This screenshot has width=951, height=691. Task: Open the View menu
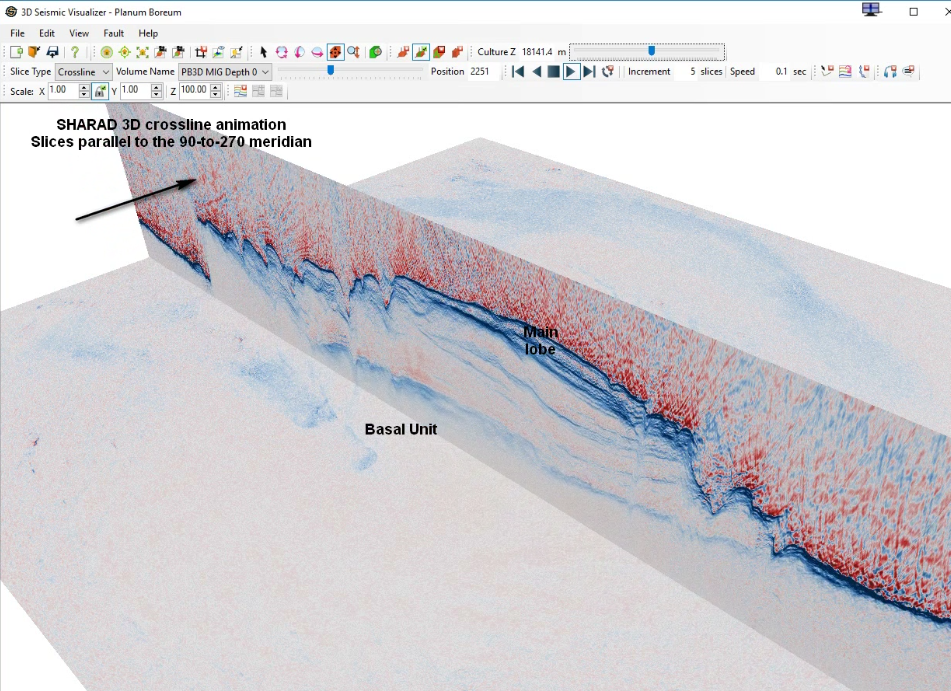(79, 33)
